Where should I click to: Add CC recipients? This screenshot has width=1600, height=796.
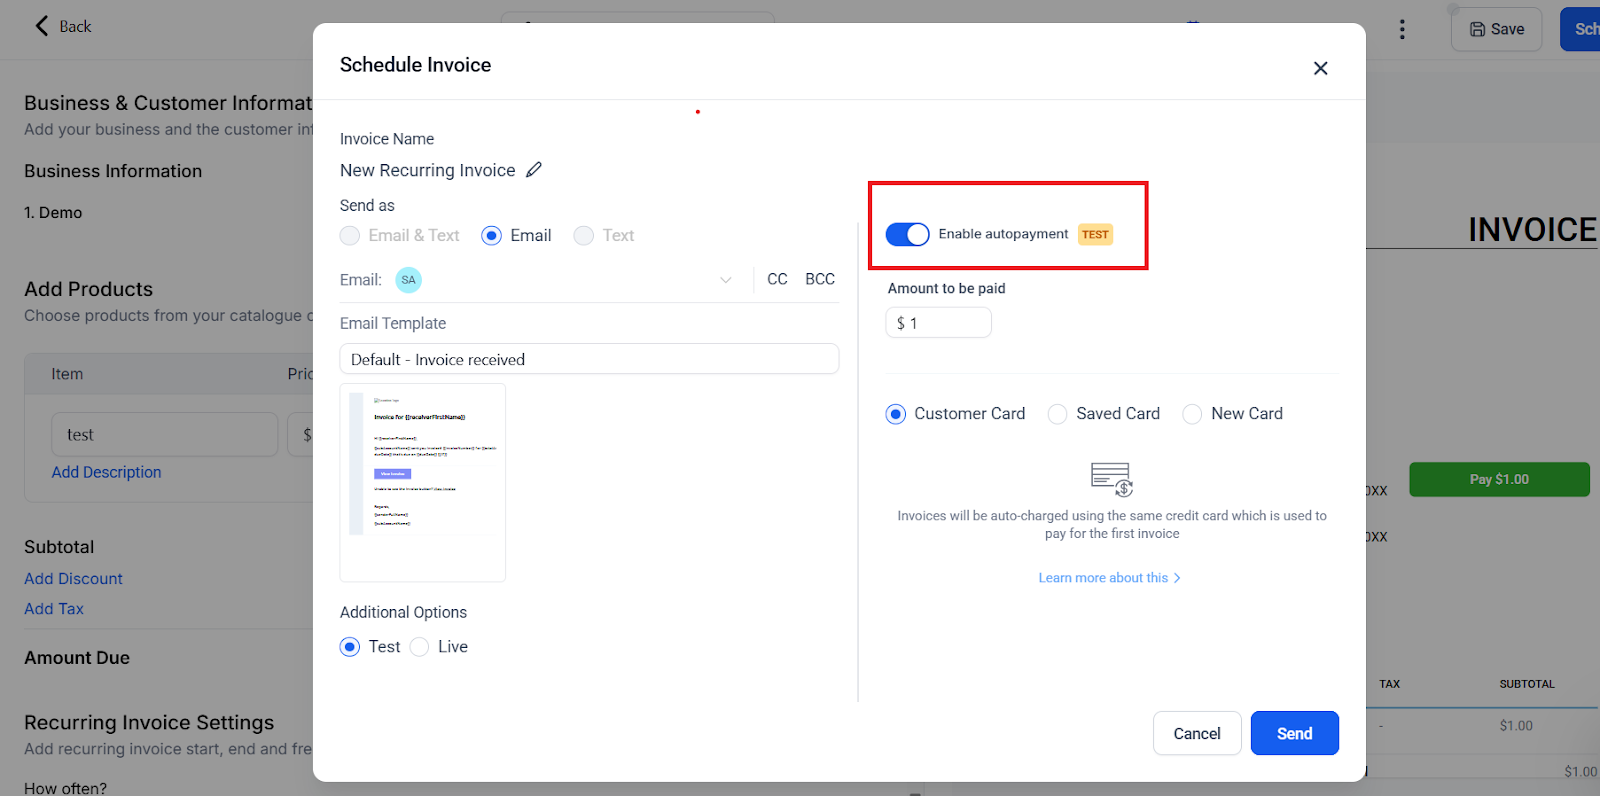777,279
